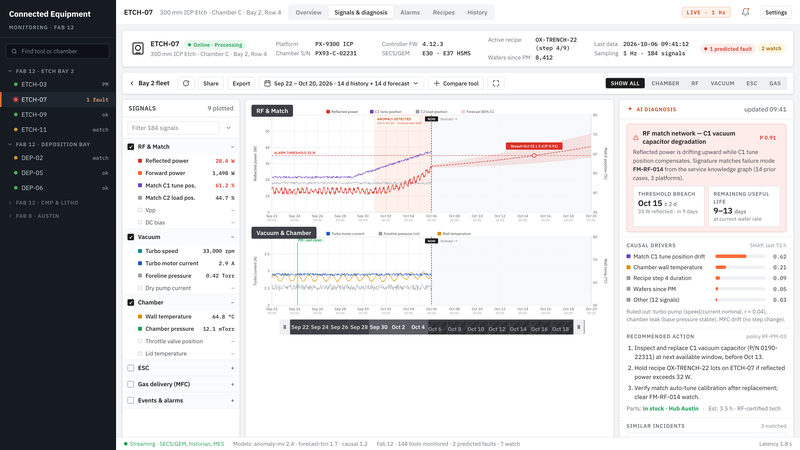Click the ETCH-07 red status dot

[x=16, y=99]
